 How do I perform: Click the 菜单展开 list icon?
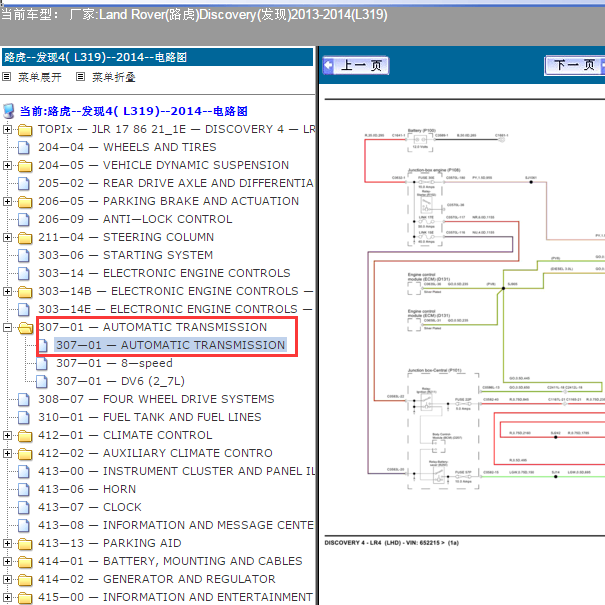7,77
